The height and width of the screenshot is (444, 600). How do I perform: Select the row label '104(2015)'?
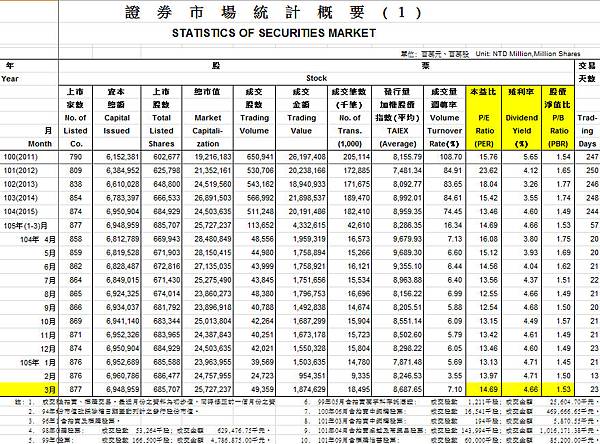pos(21,212)
